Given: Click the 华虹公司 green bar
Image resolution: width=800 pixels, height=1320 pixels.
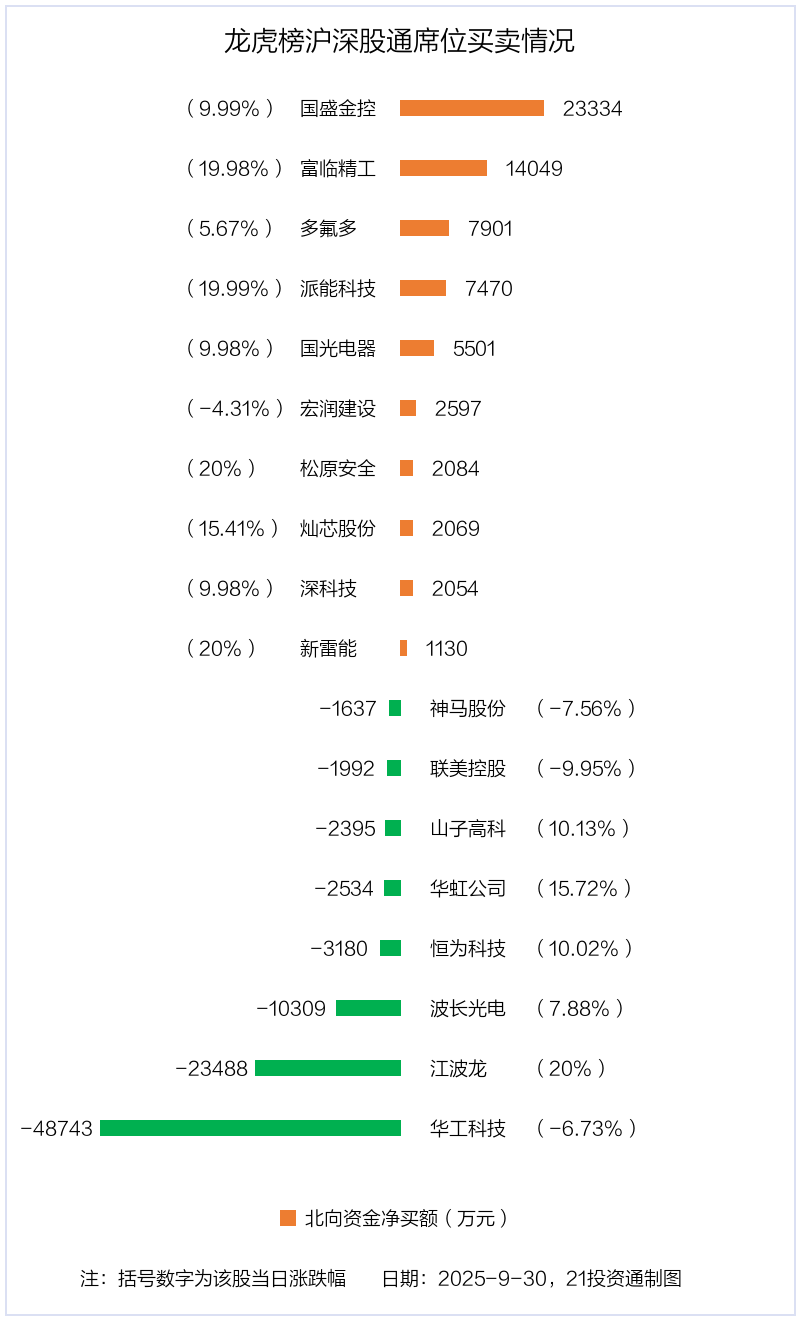Looking at the screenshot, I should (x=392, y=888).
